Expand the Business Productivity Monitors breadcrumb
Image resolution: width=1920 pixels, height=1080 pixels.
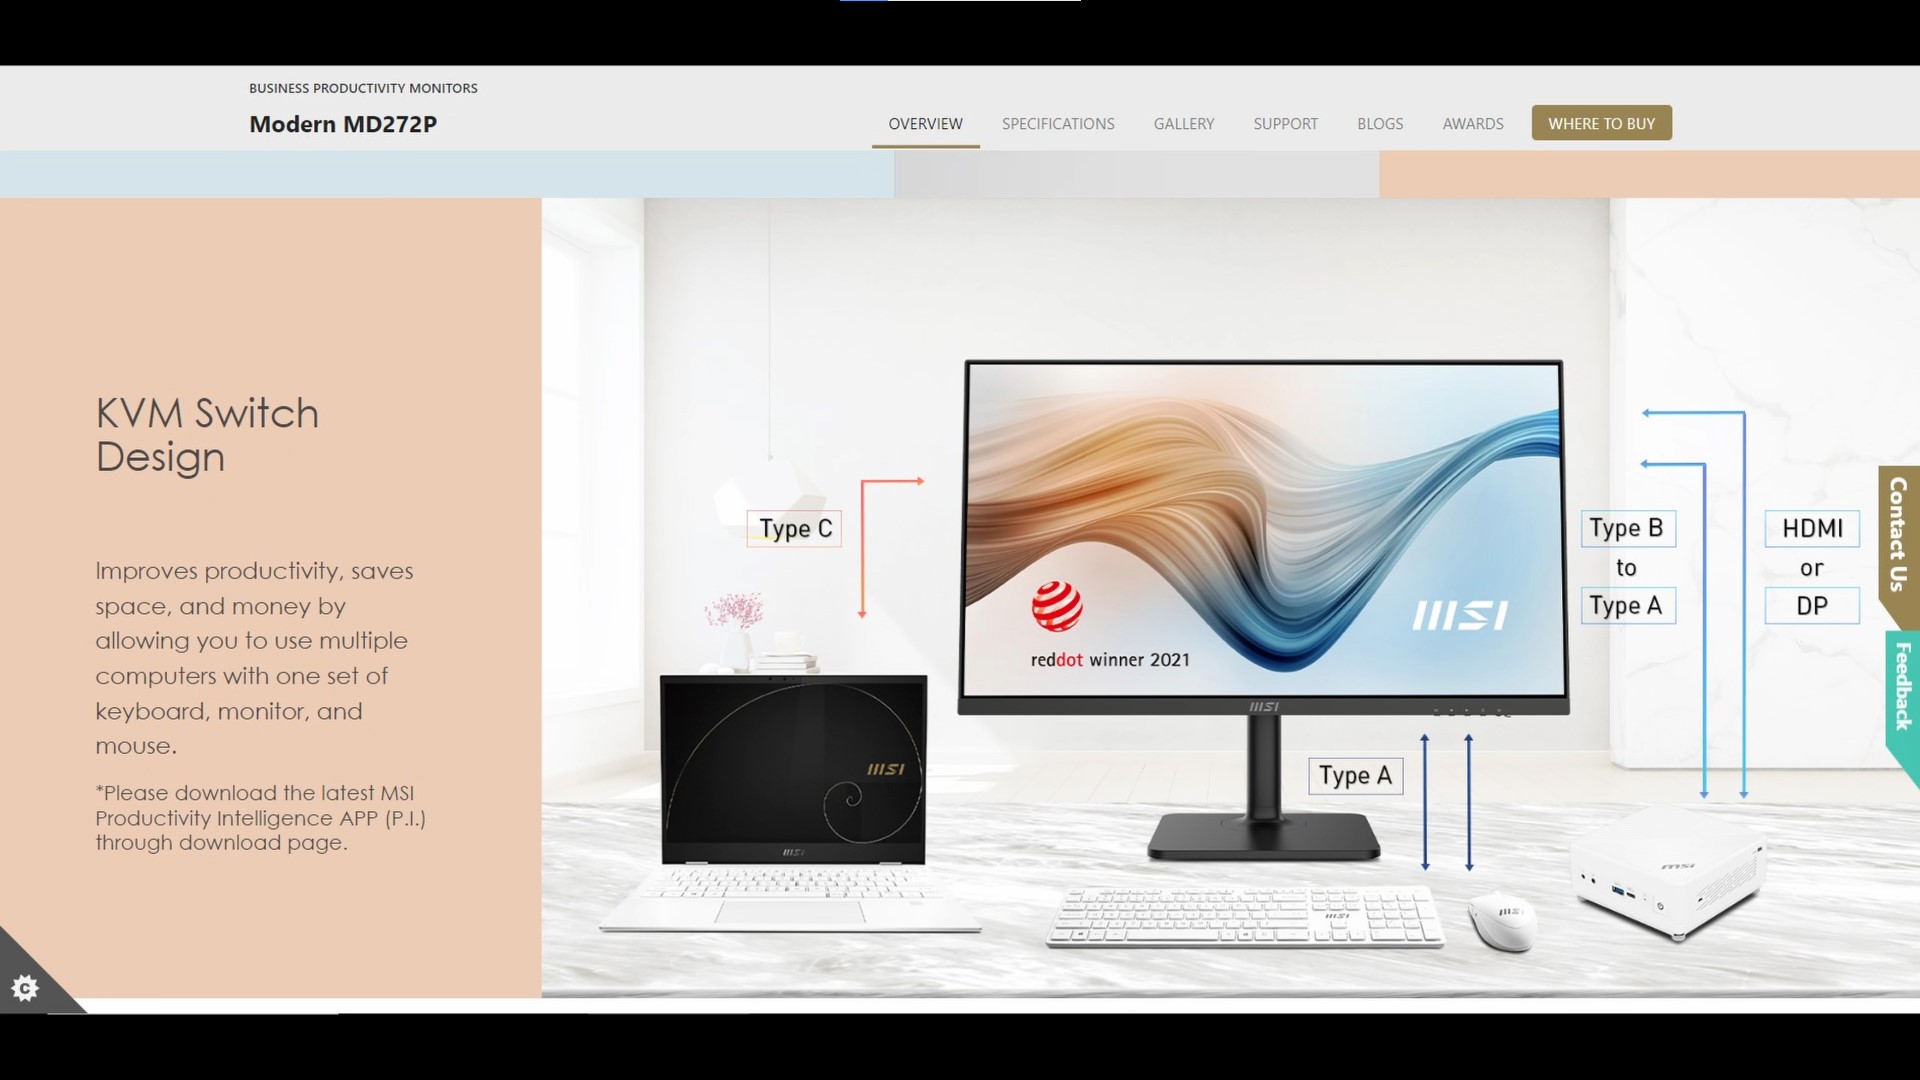point(363,87)
